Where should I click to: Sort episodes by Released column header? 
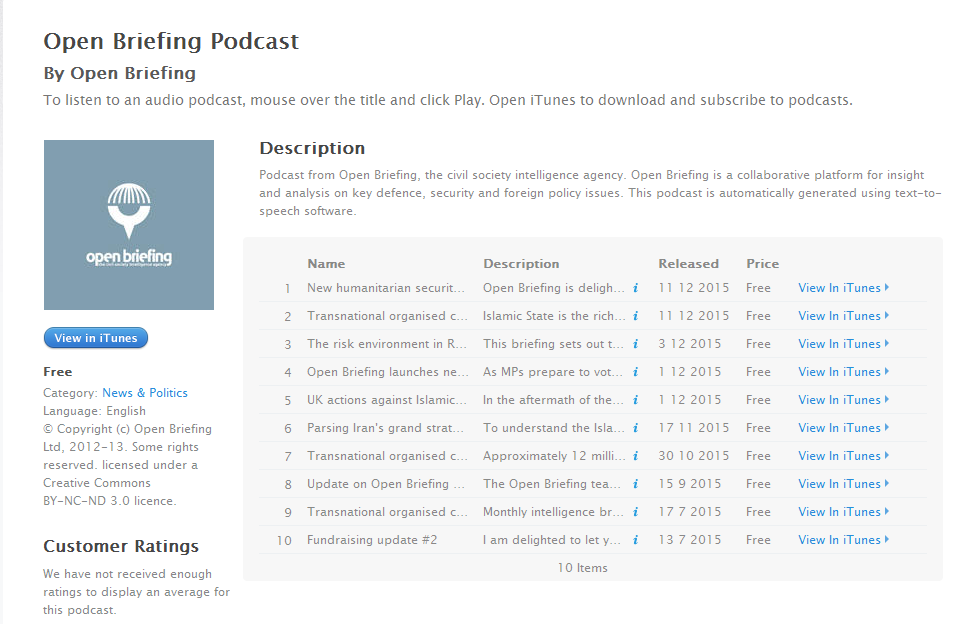pyautogui.click(x=688, y=264)
